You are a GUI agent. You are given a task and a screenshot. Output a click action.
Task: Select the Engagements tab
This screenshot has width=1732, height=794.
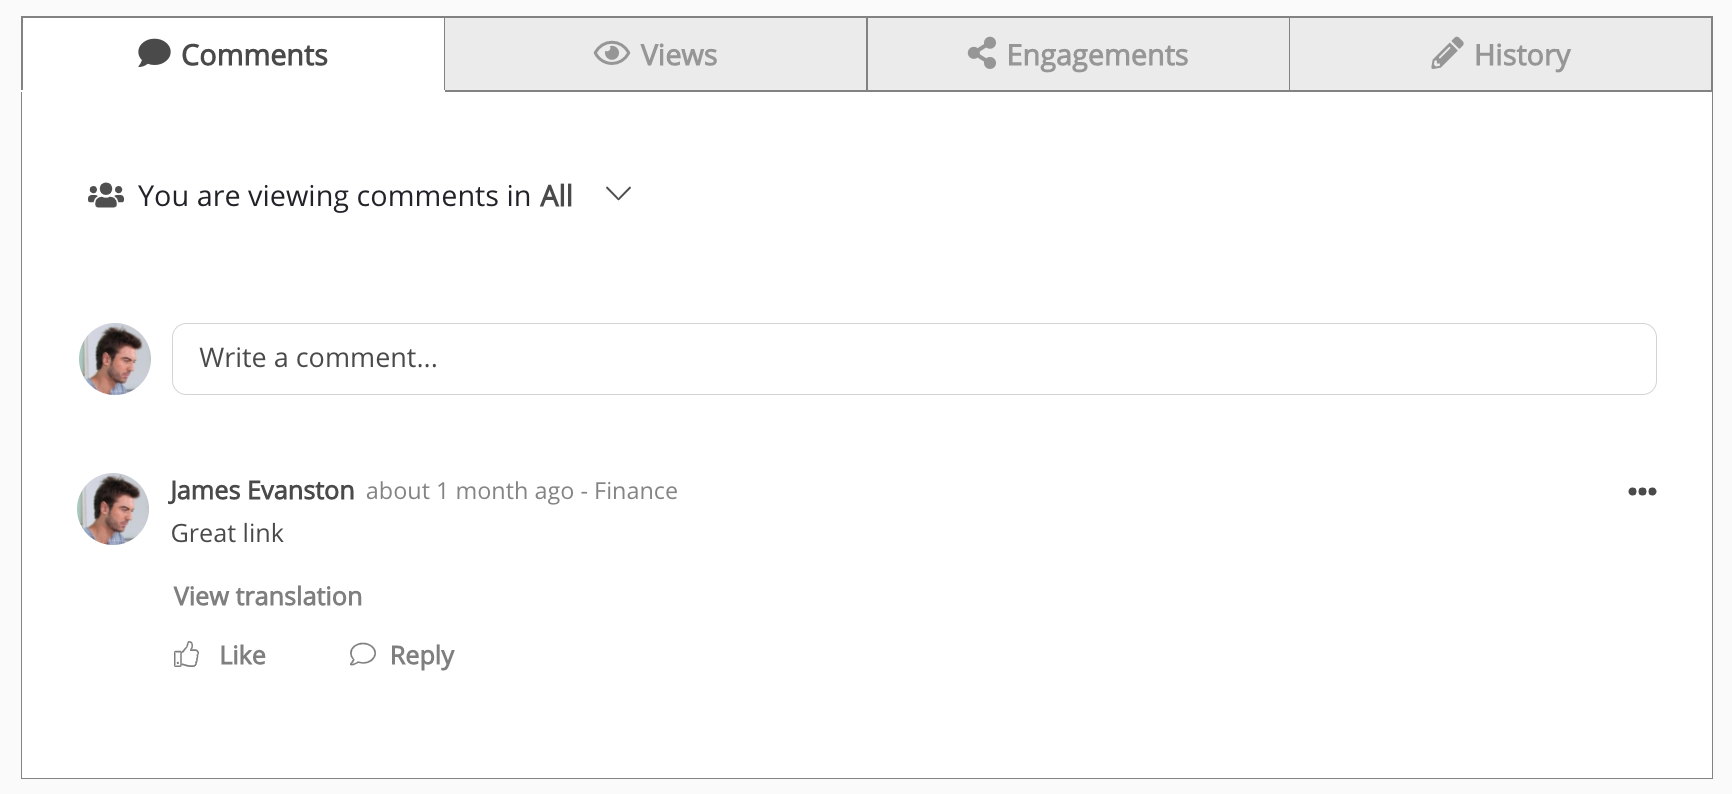coord(1078,55)
